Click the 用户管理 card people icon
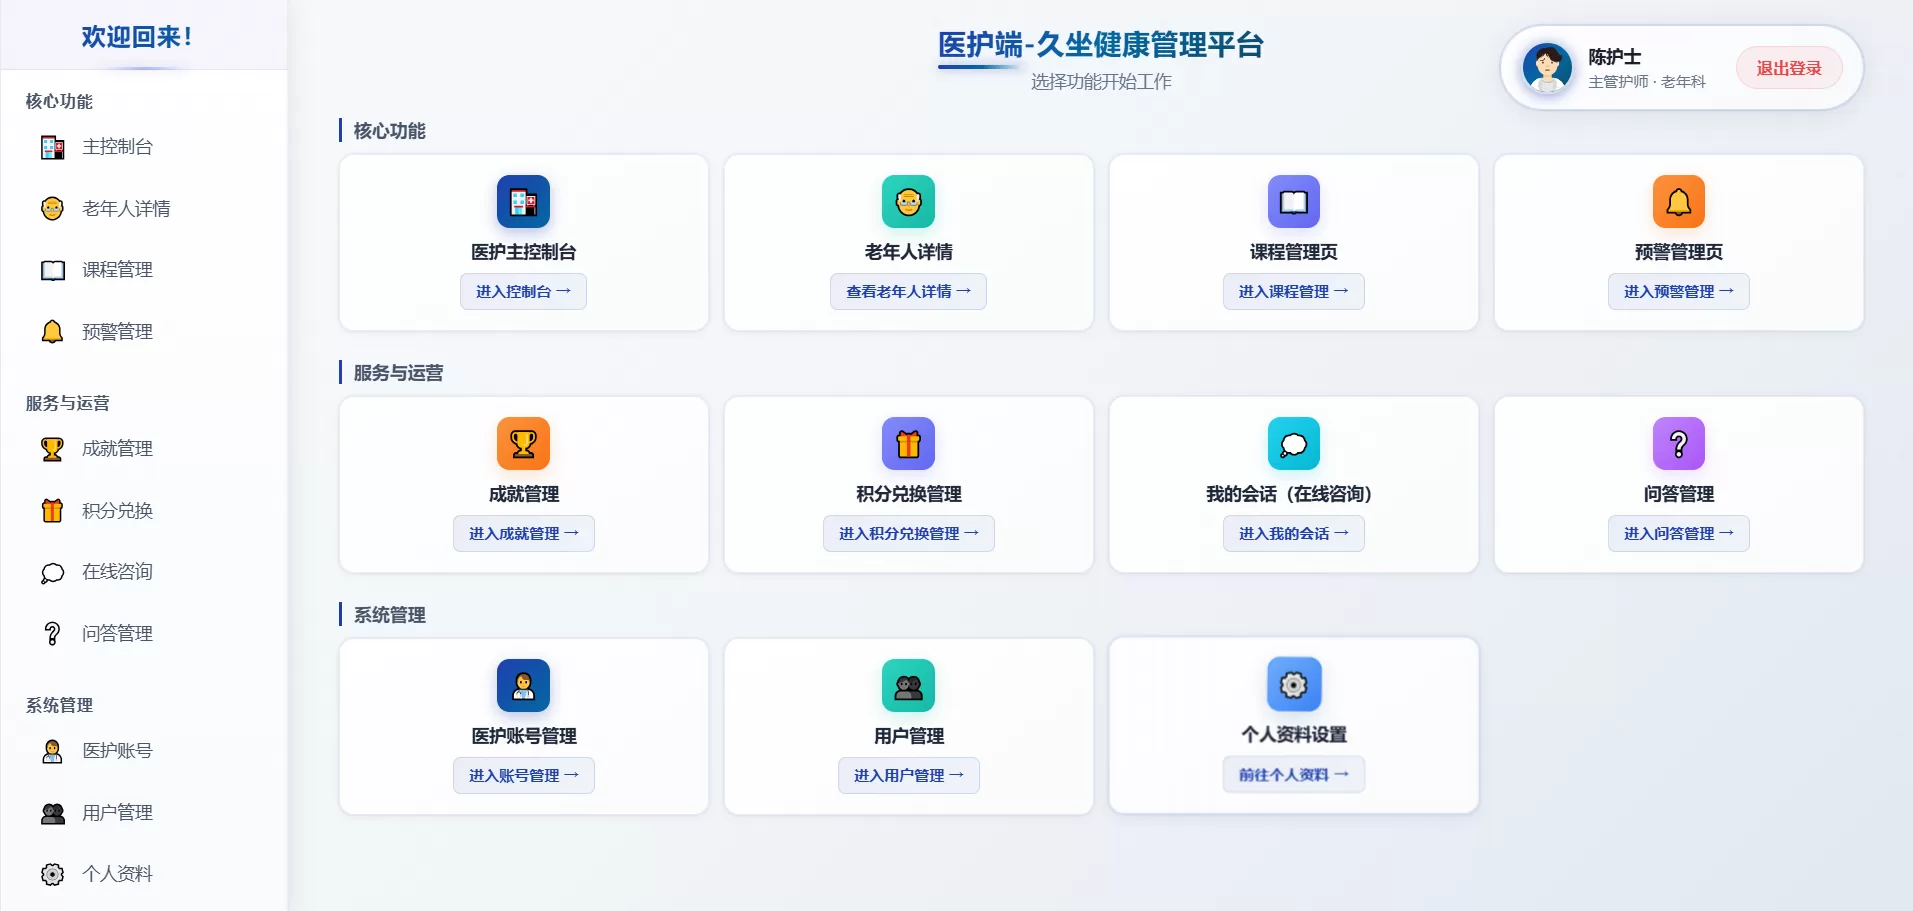 coord(908,686)
